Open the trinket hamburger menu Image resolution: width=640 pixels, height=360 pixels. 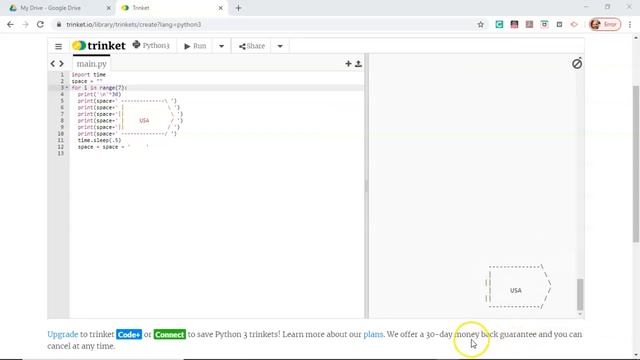pyautogui.click(x=58, y=46)
